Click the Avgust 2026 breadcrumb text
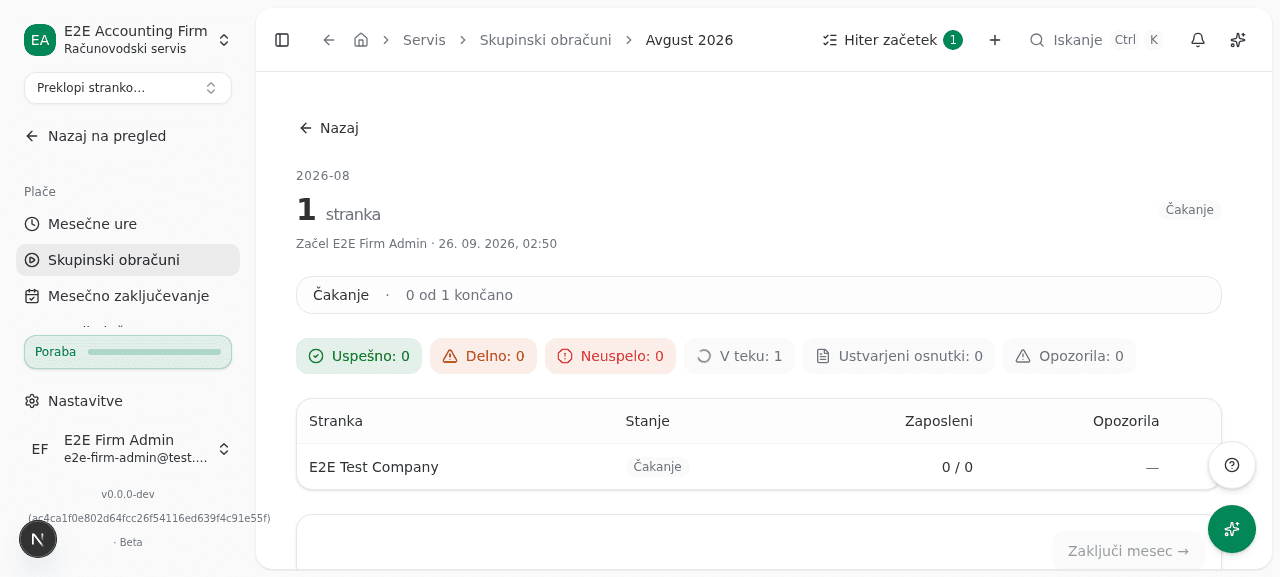The width and height of the screenshot is (1280, 577). point(689,40)
